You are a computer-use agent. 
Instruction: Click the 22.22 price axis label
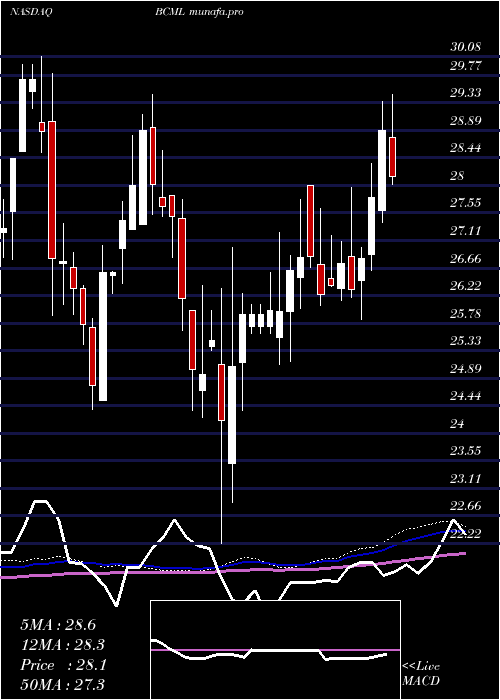(466, 533)
